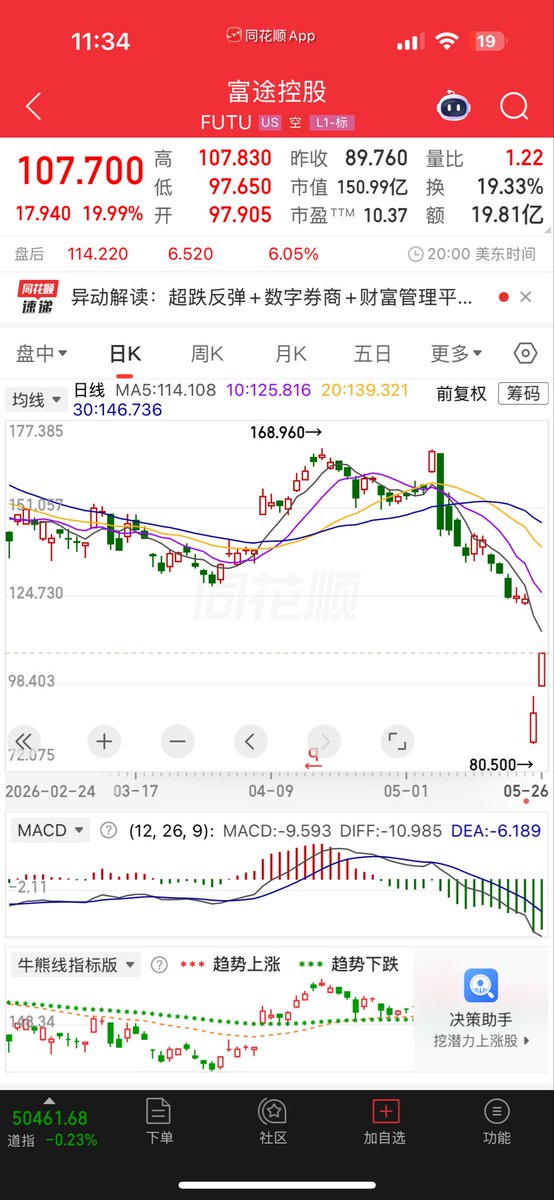The height and width of the screenshot is (1200, 554).
Task: Tap chart high label 168.960
Action: (x=286, y=433)
